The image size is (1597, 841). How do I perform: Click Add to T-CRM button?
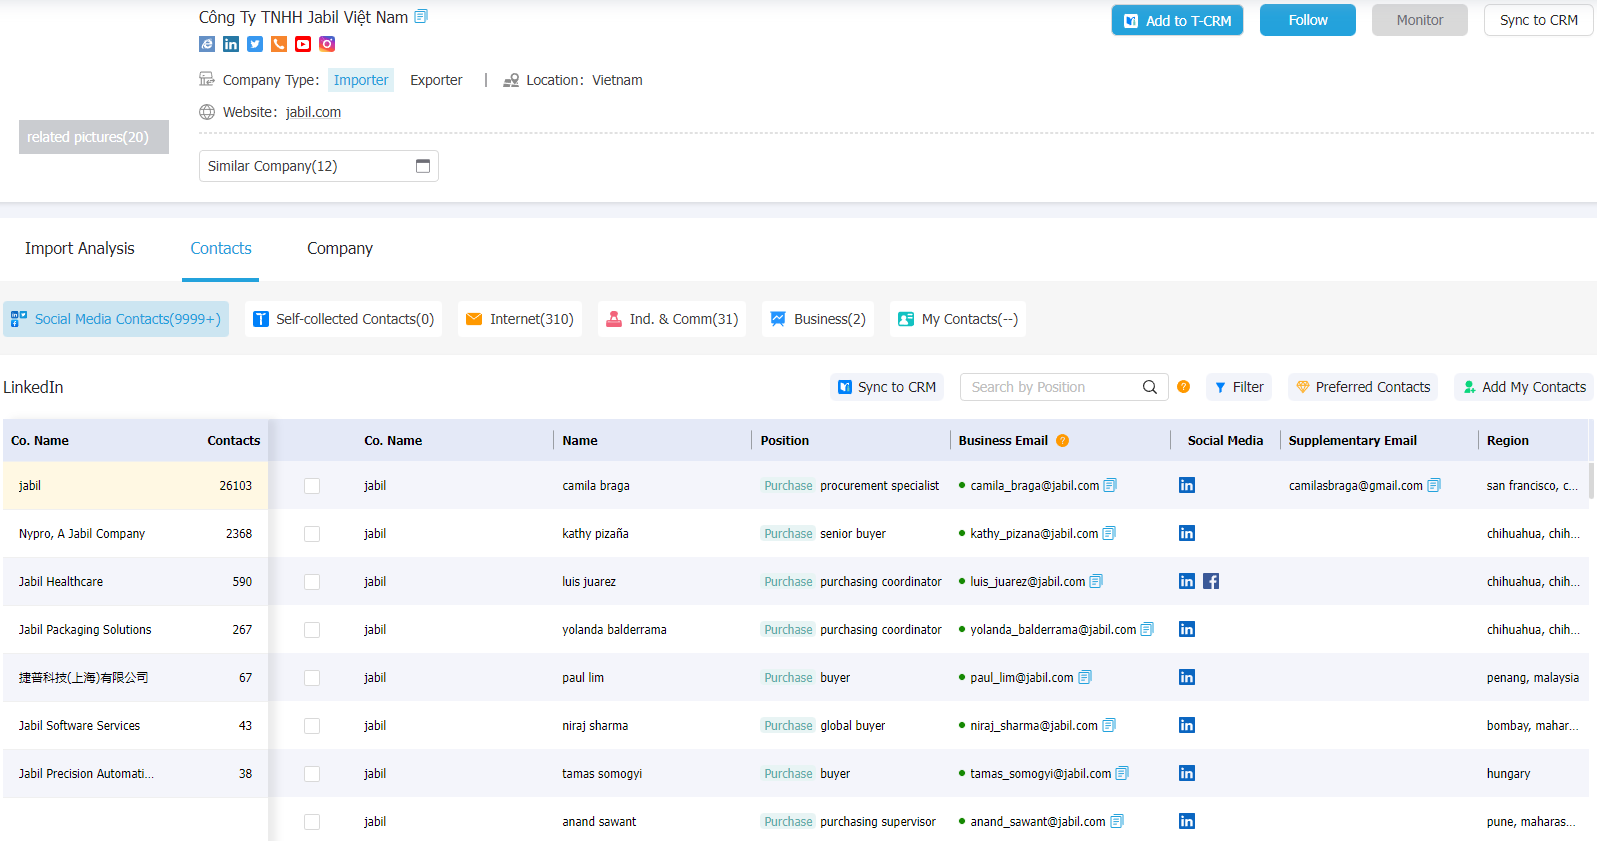tap(1177, 20)
